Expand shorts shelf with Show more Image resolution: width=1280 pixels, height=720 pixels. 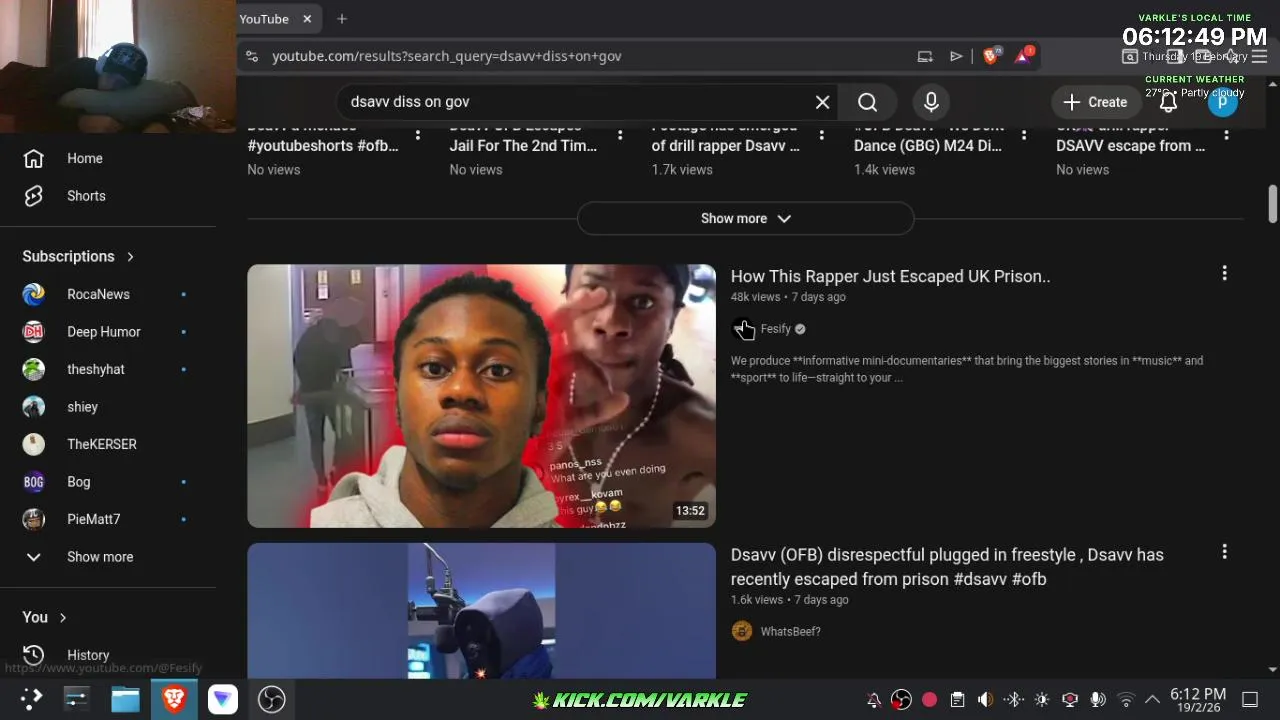click(x=746, y=218)
